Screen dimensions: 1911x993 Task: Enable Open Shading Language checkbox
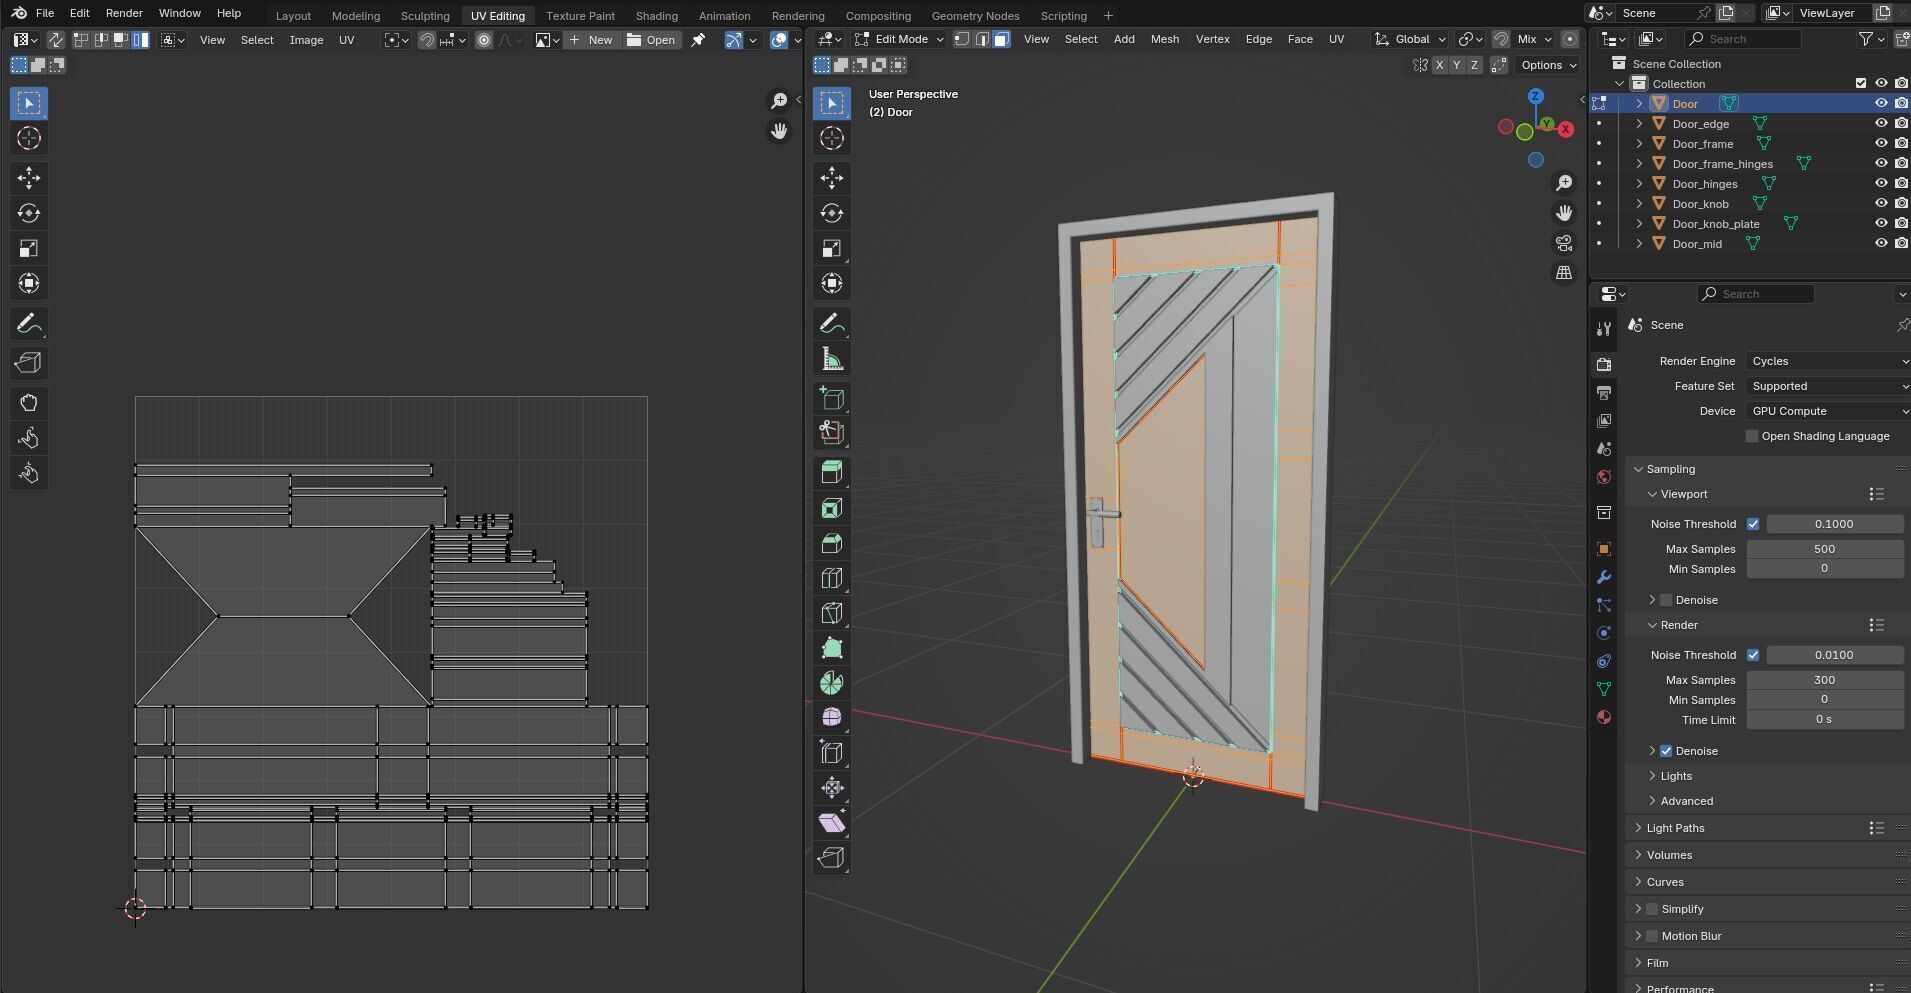pyautogui.click(x=1752, y=436)
